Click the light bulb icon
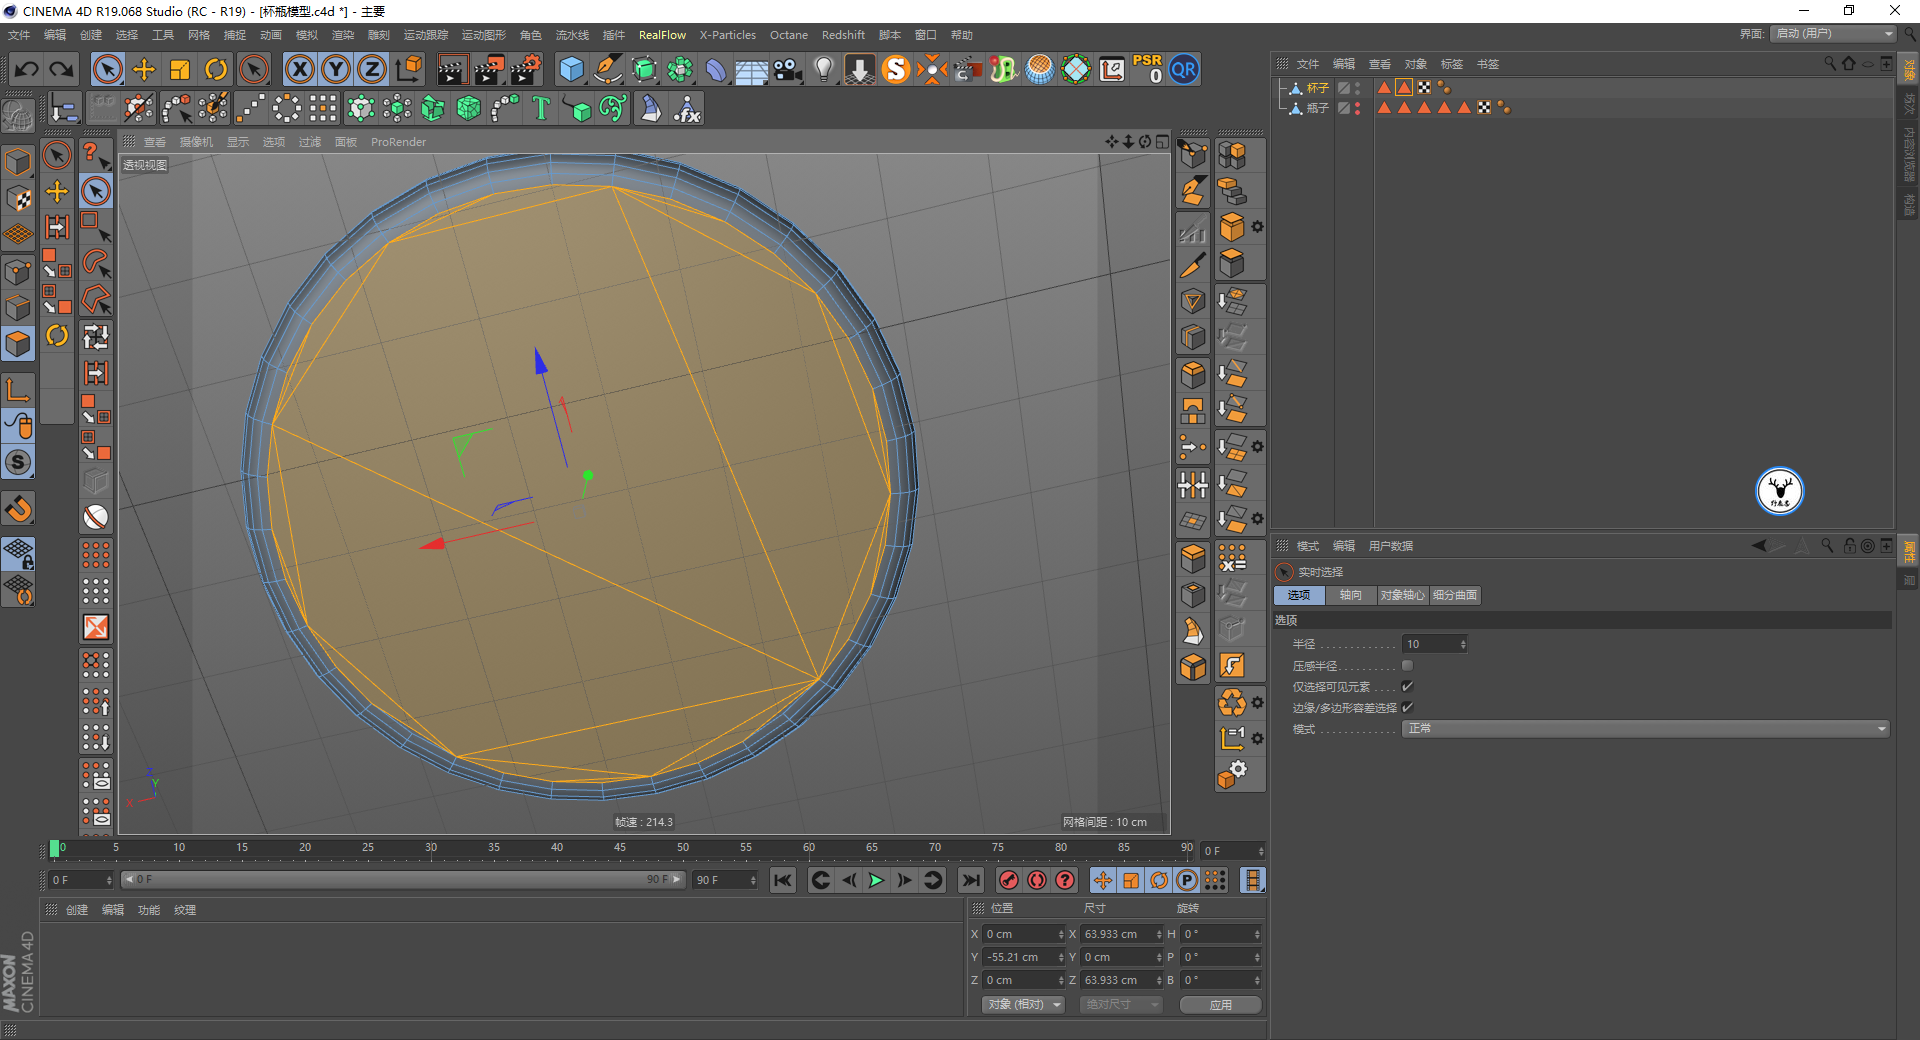Screen dimensions: 1920x1040 coord(823,69)
